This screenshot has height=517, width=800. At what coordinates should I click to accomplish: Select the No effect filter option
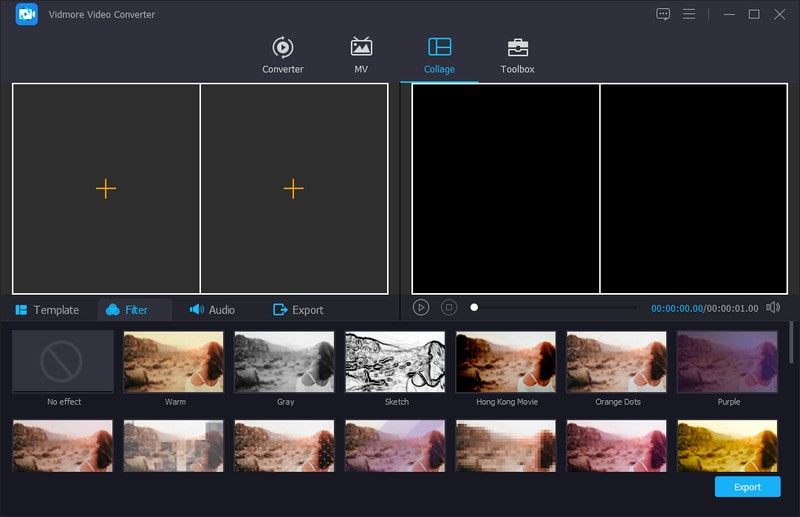point(63,362)
